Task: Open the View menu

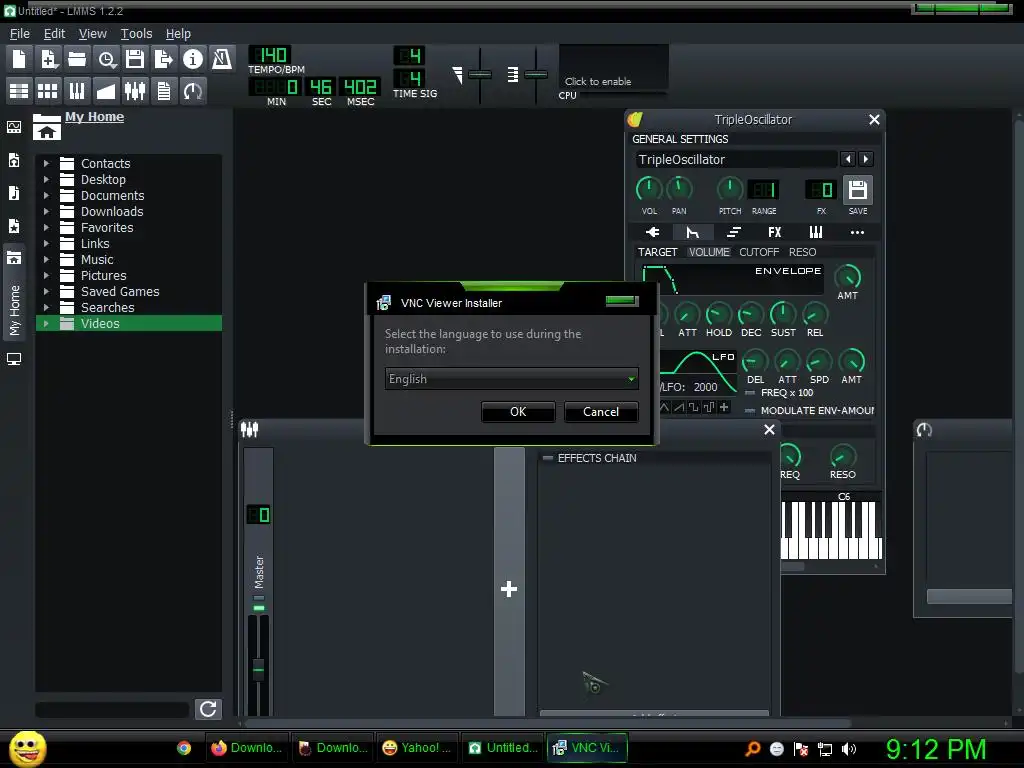Action: point(92,33)
